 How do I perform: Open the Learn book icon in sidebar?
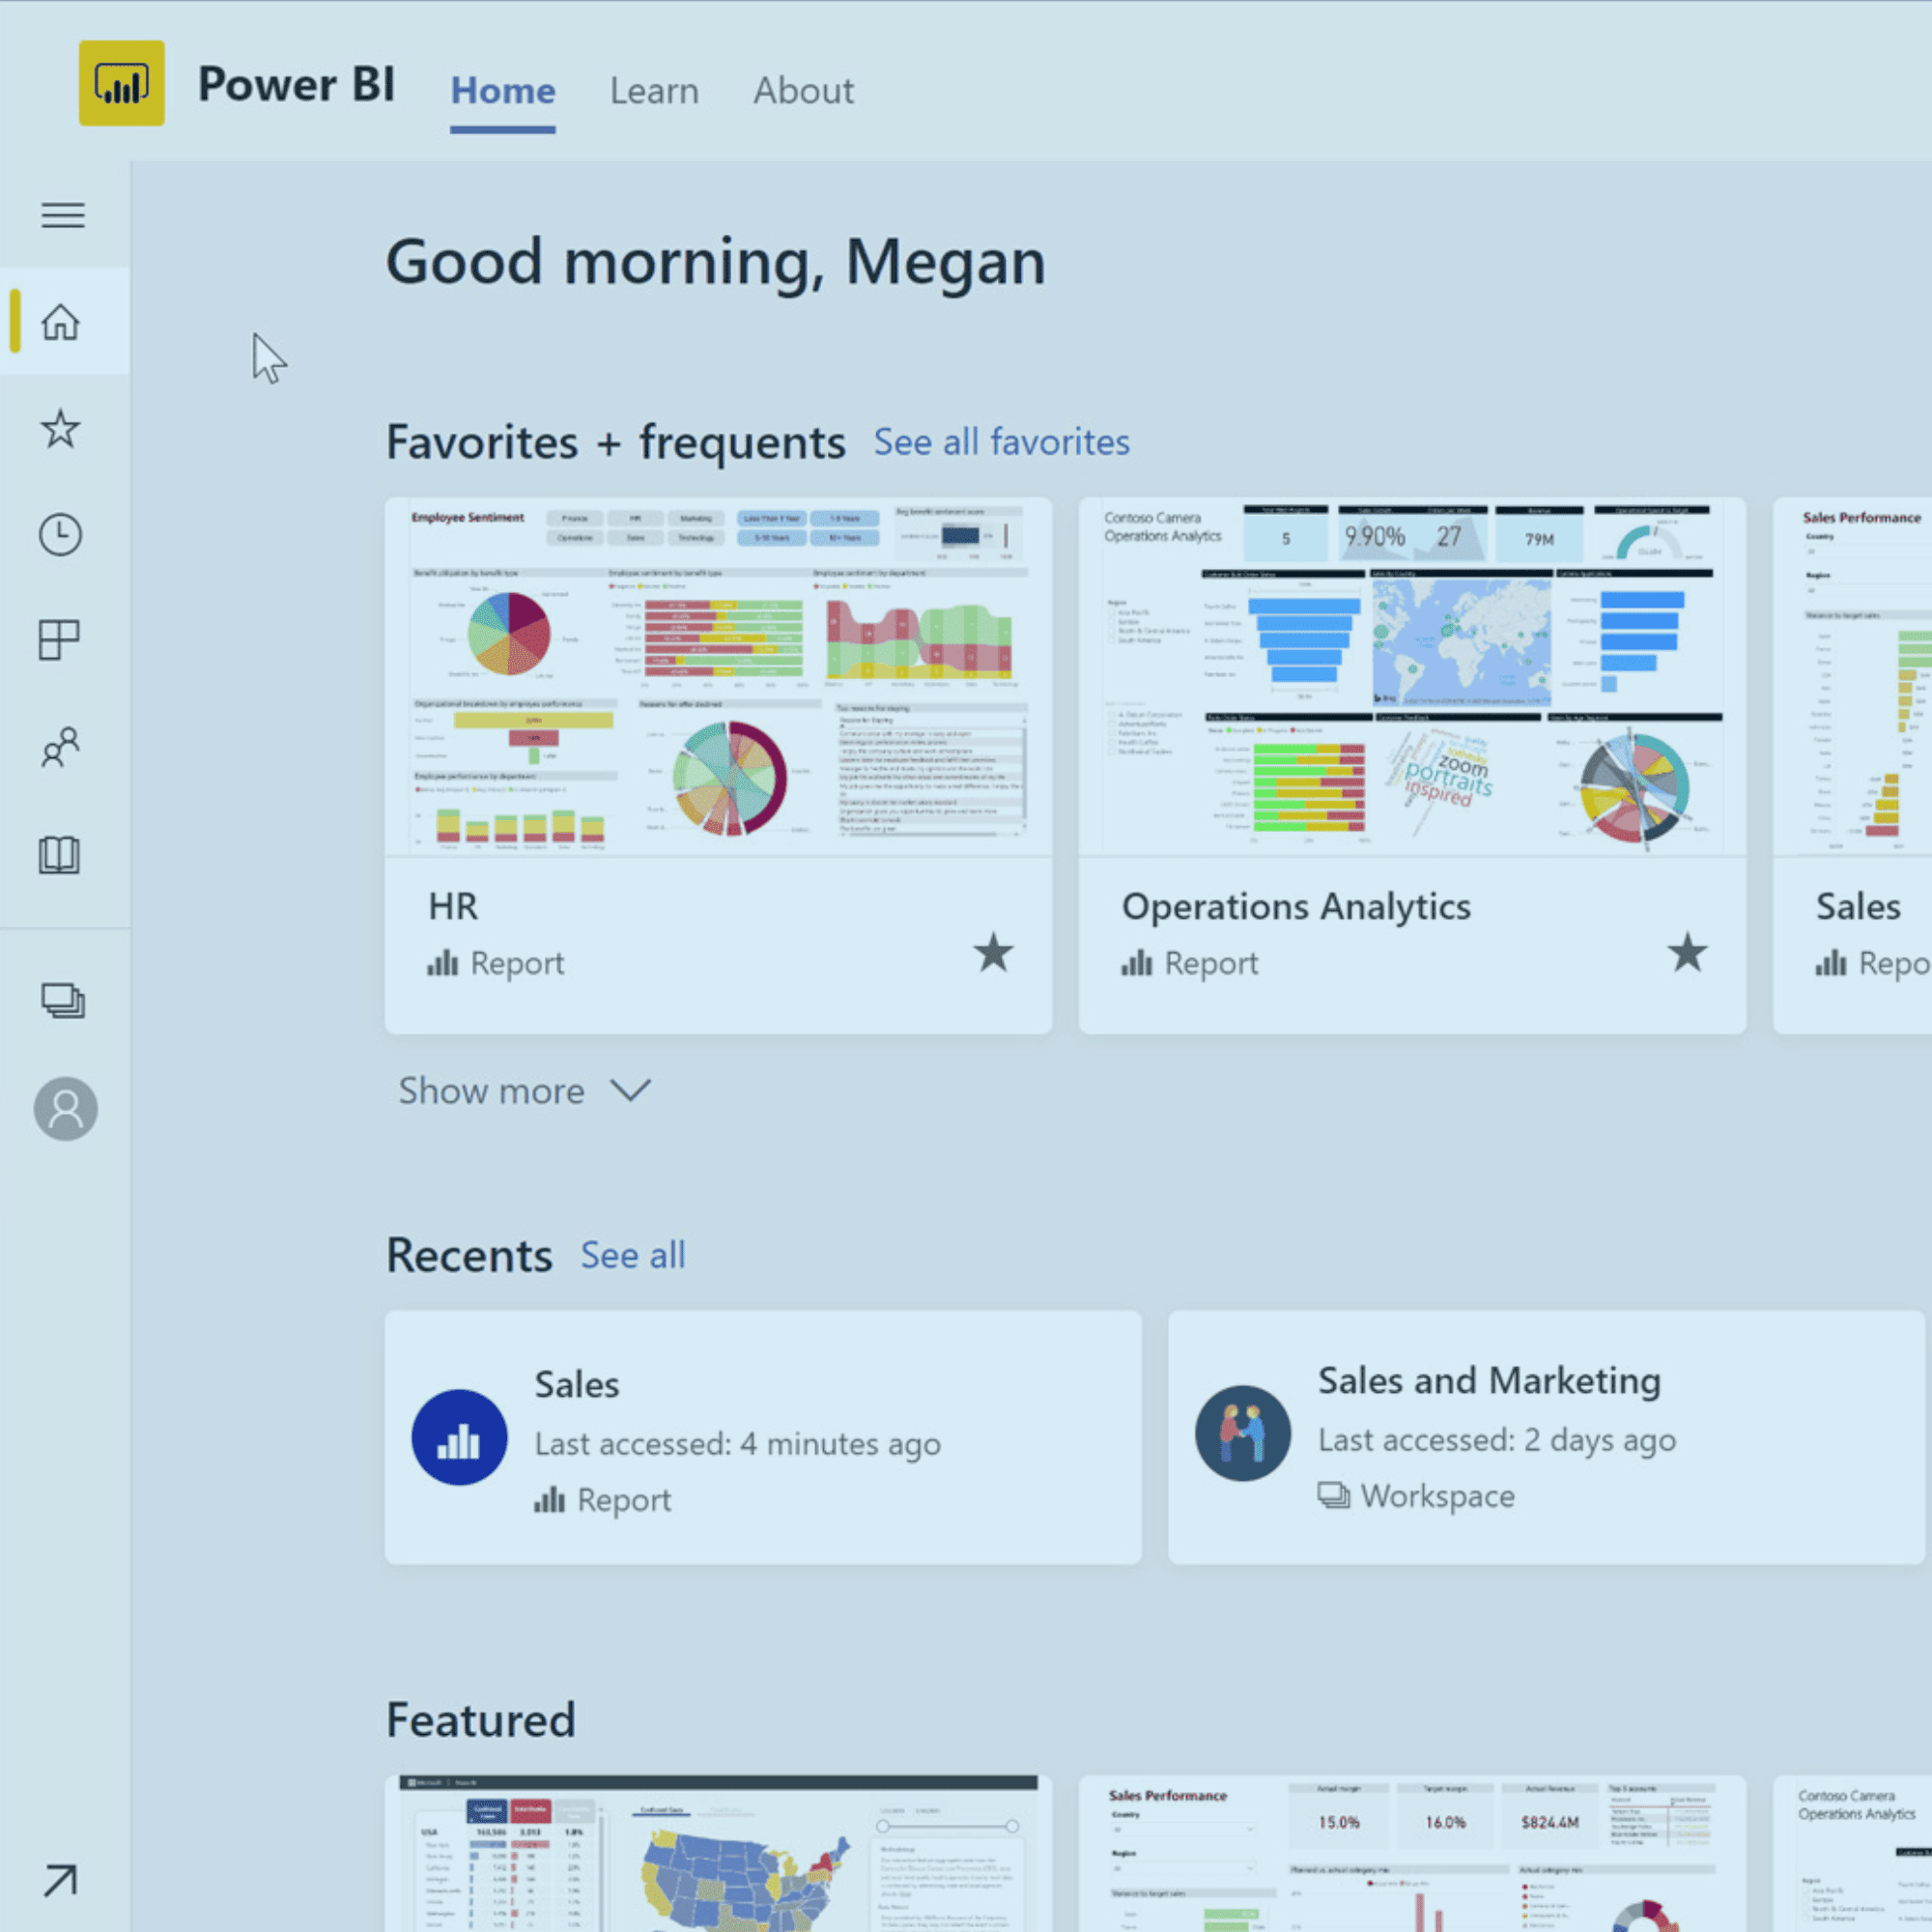[59, 855]
